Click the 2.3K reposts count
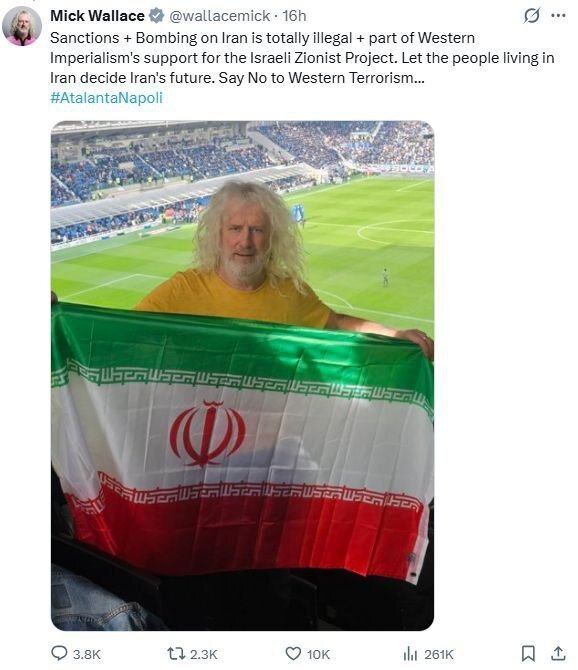 pyautogui.click(x=204, y=654)
